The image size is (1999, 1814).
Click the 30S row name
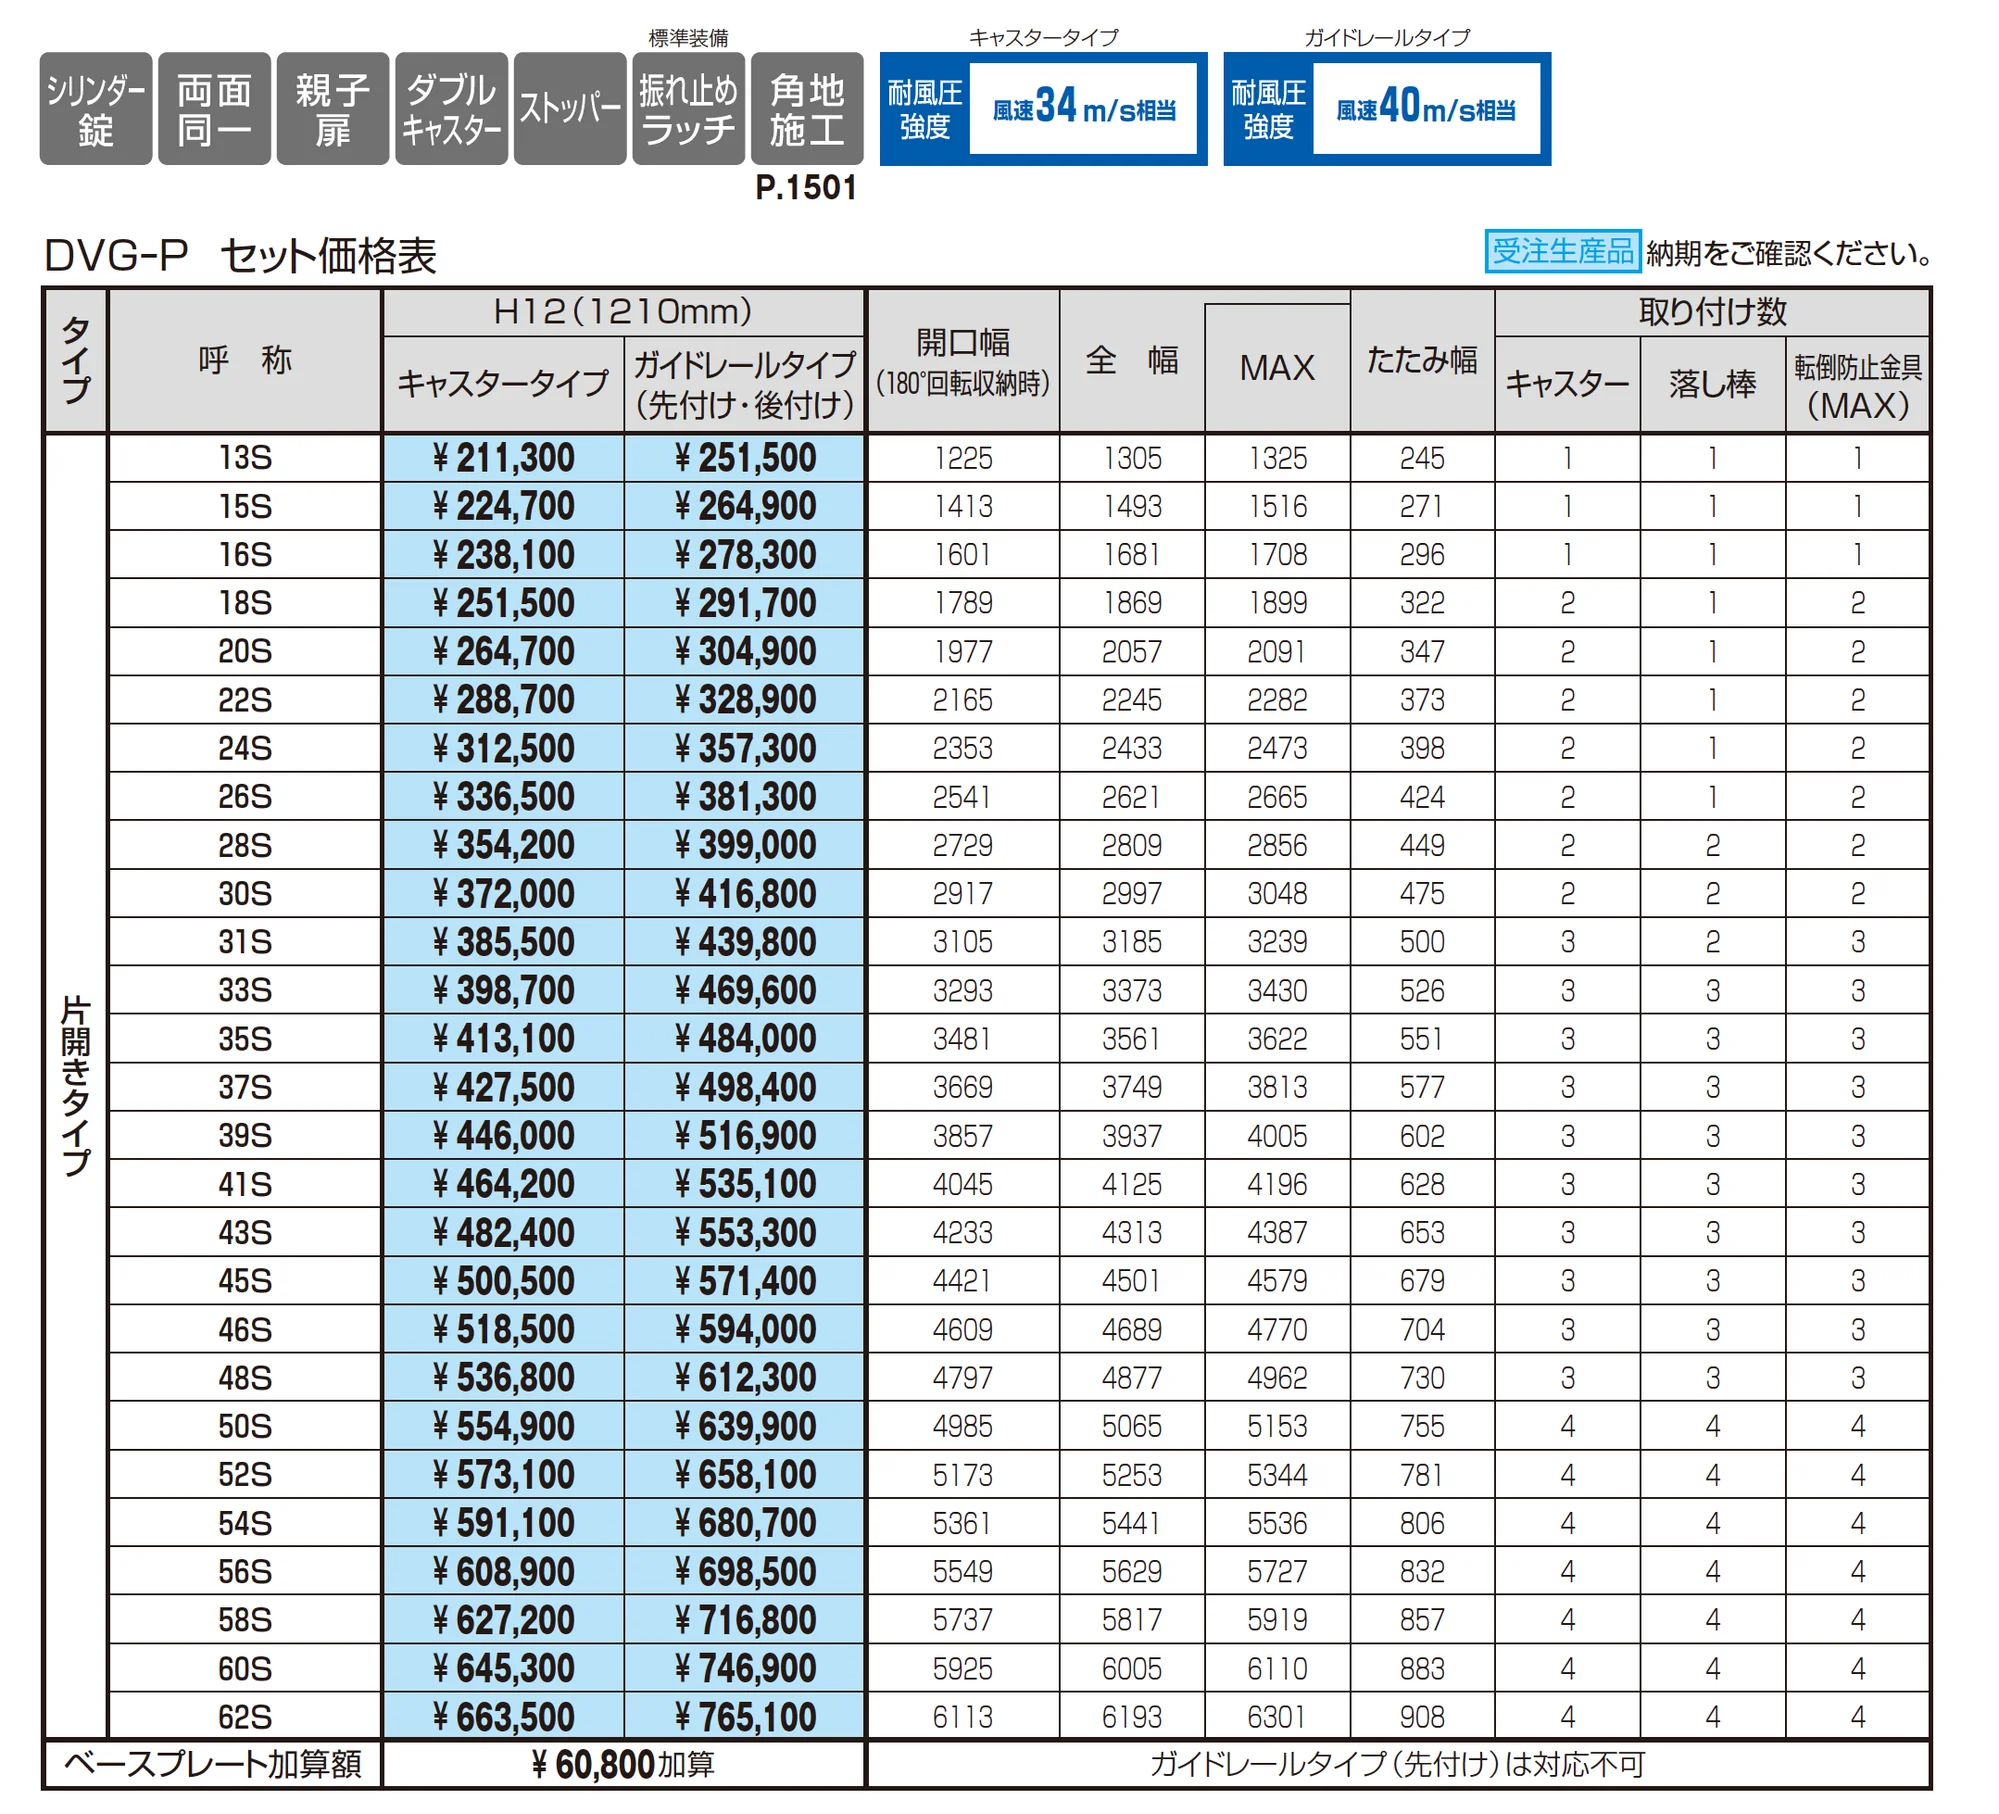[x=245, y=894]
